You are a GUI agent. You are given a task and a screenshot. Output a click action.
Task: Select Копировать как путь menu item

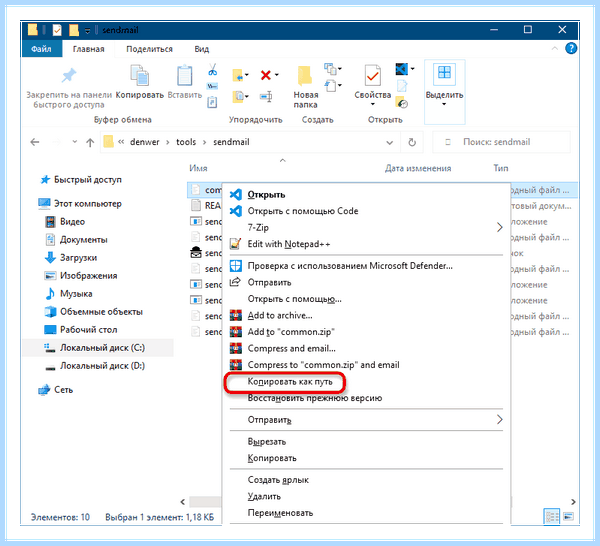290,381
